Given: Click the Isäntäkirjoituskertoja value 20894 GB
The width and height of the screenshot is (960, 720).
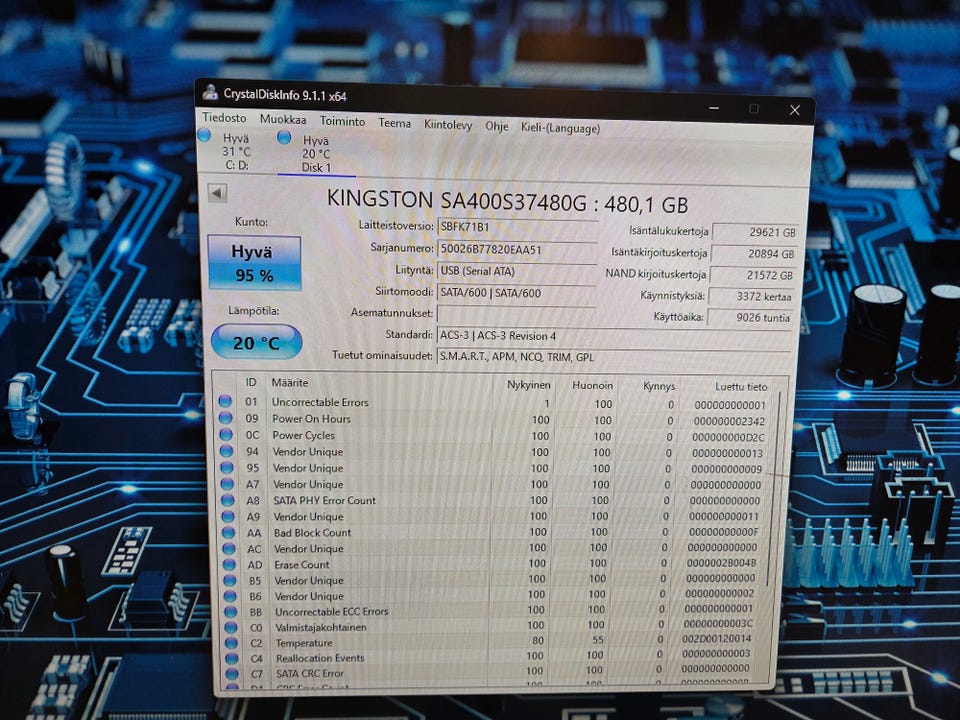Looking at the screenshot, I should 754,253.
